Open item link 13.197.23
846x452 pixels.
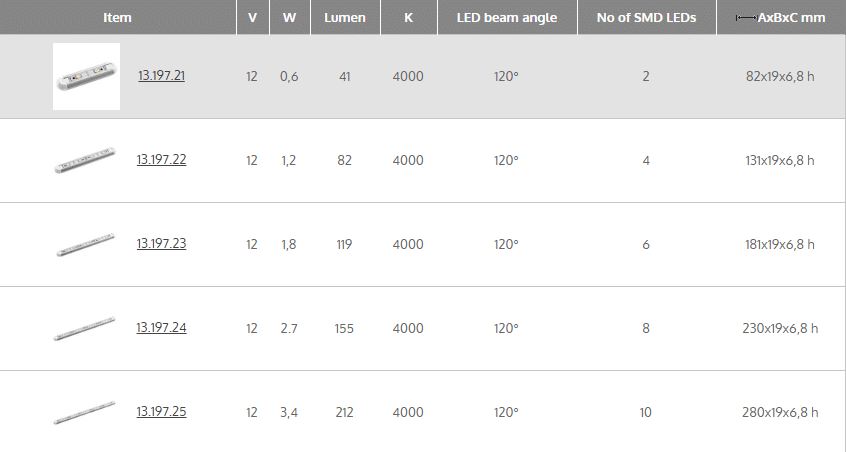(x=161, y=244)
